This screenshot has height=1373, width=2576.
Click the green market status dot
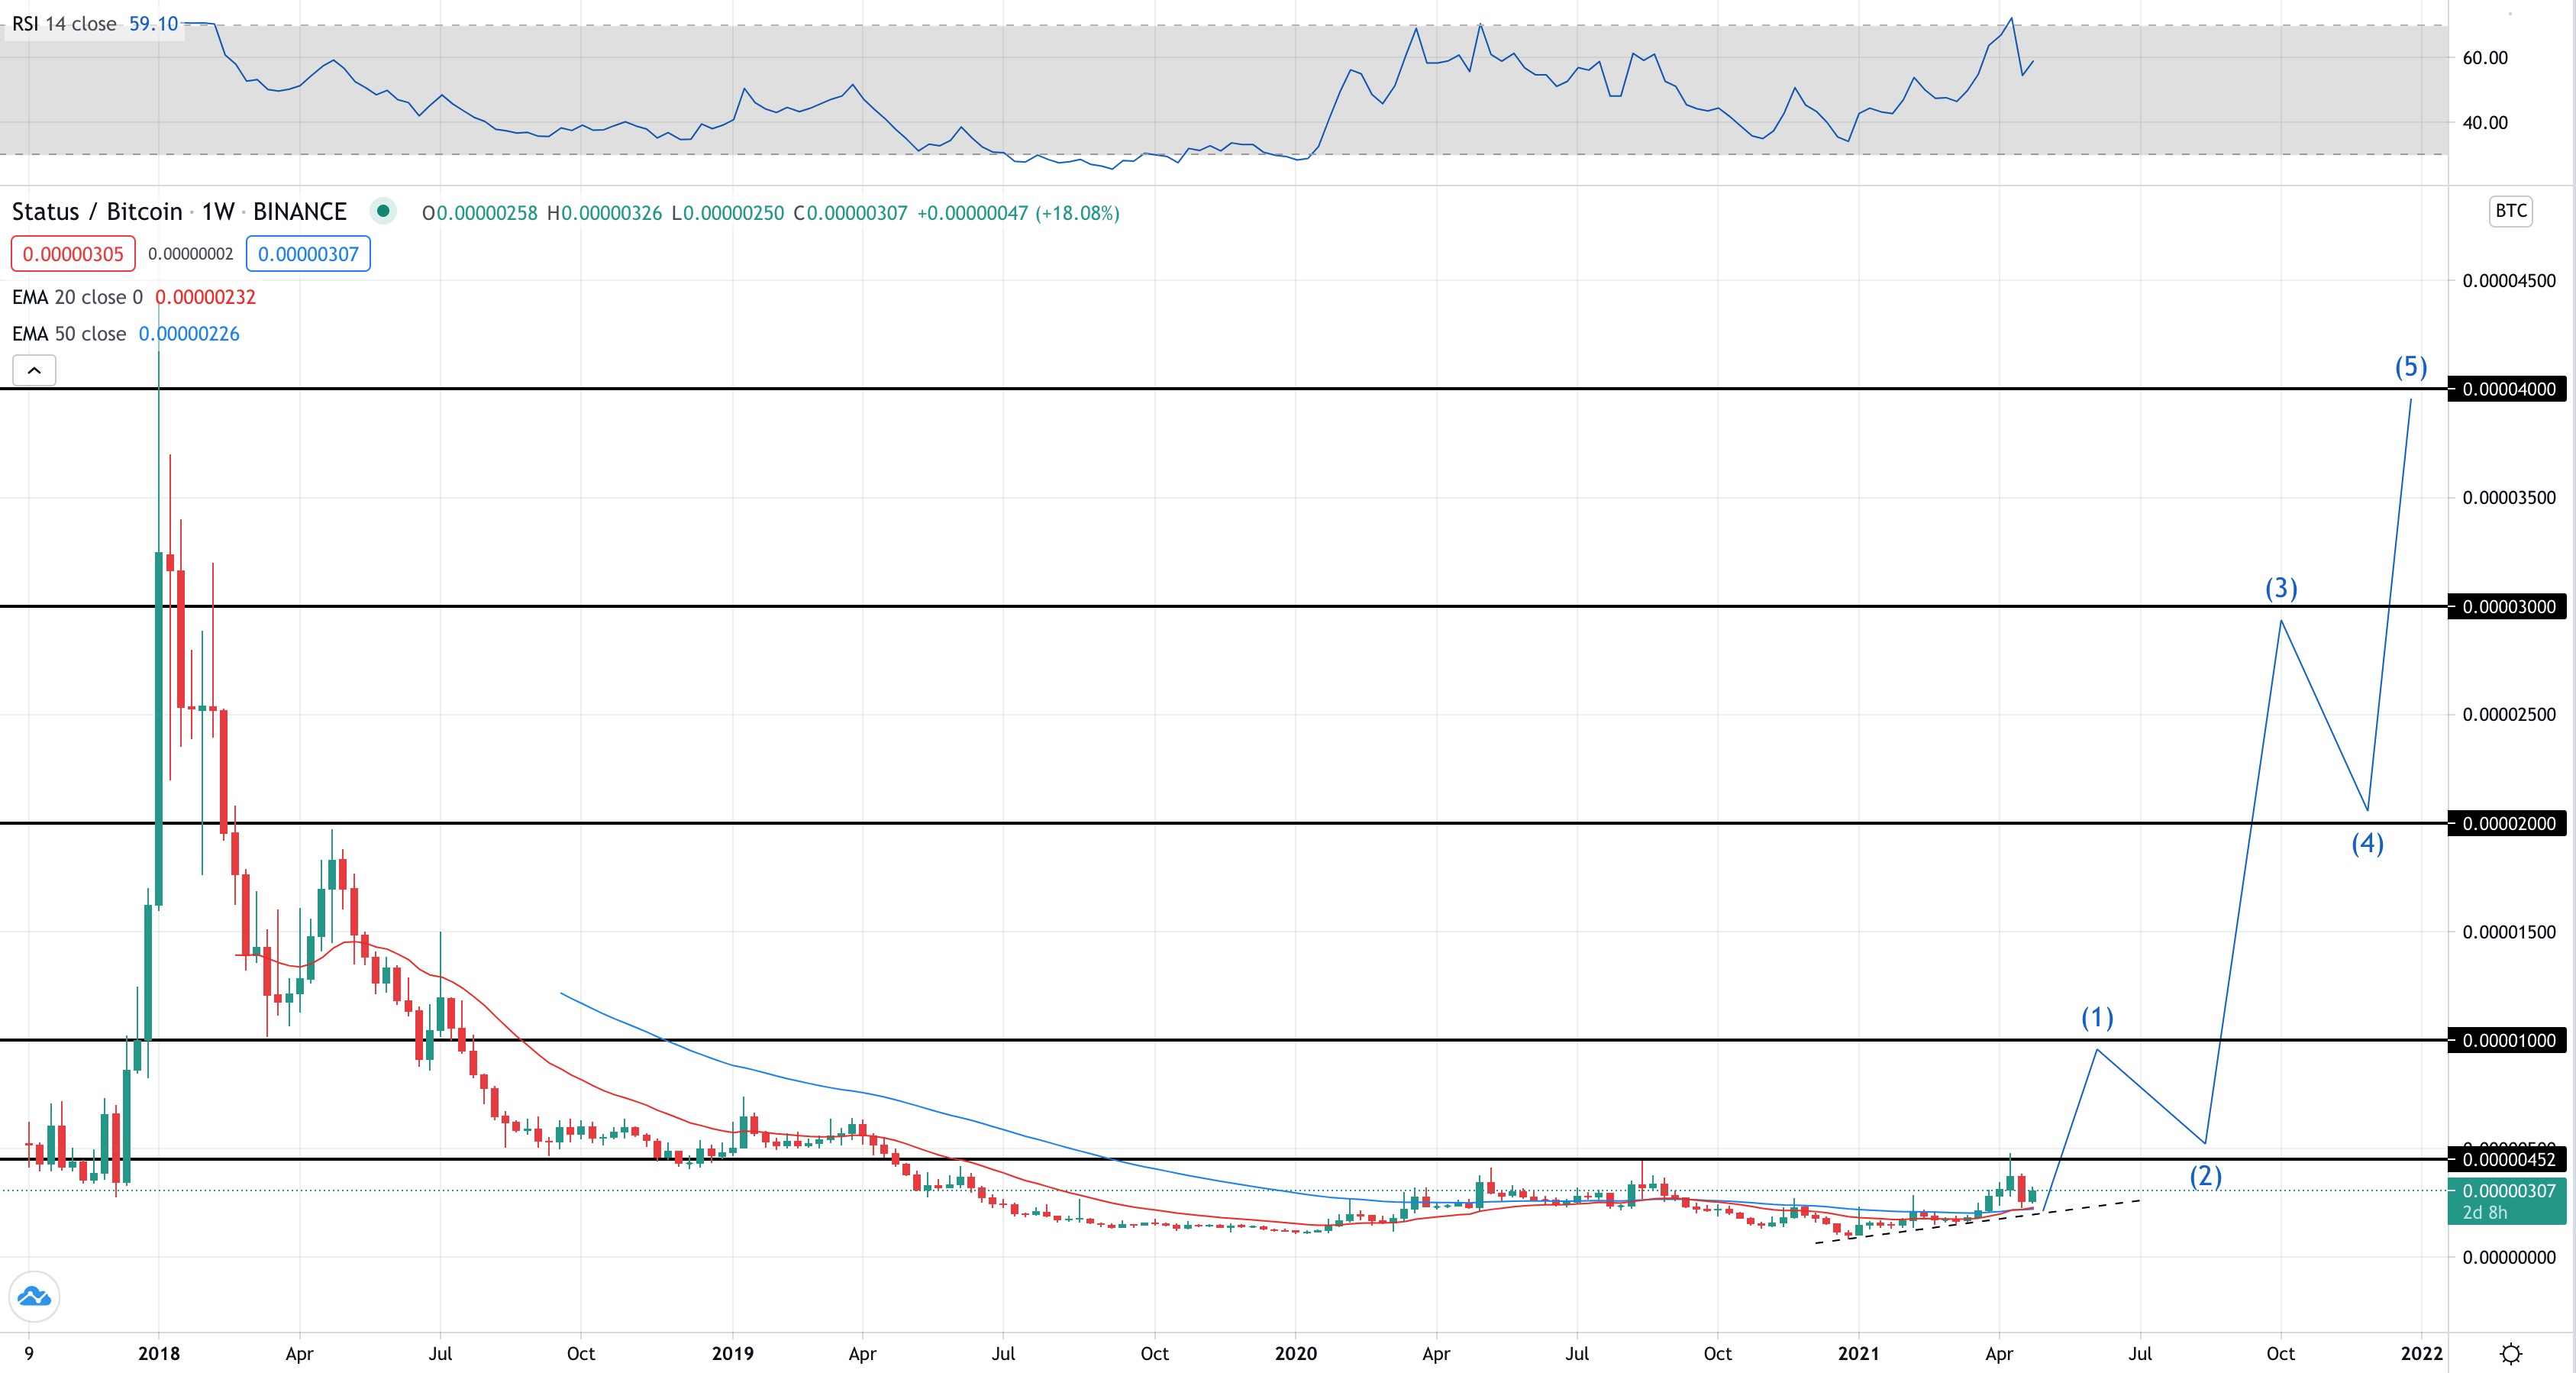pos(383,211)
